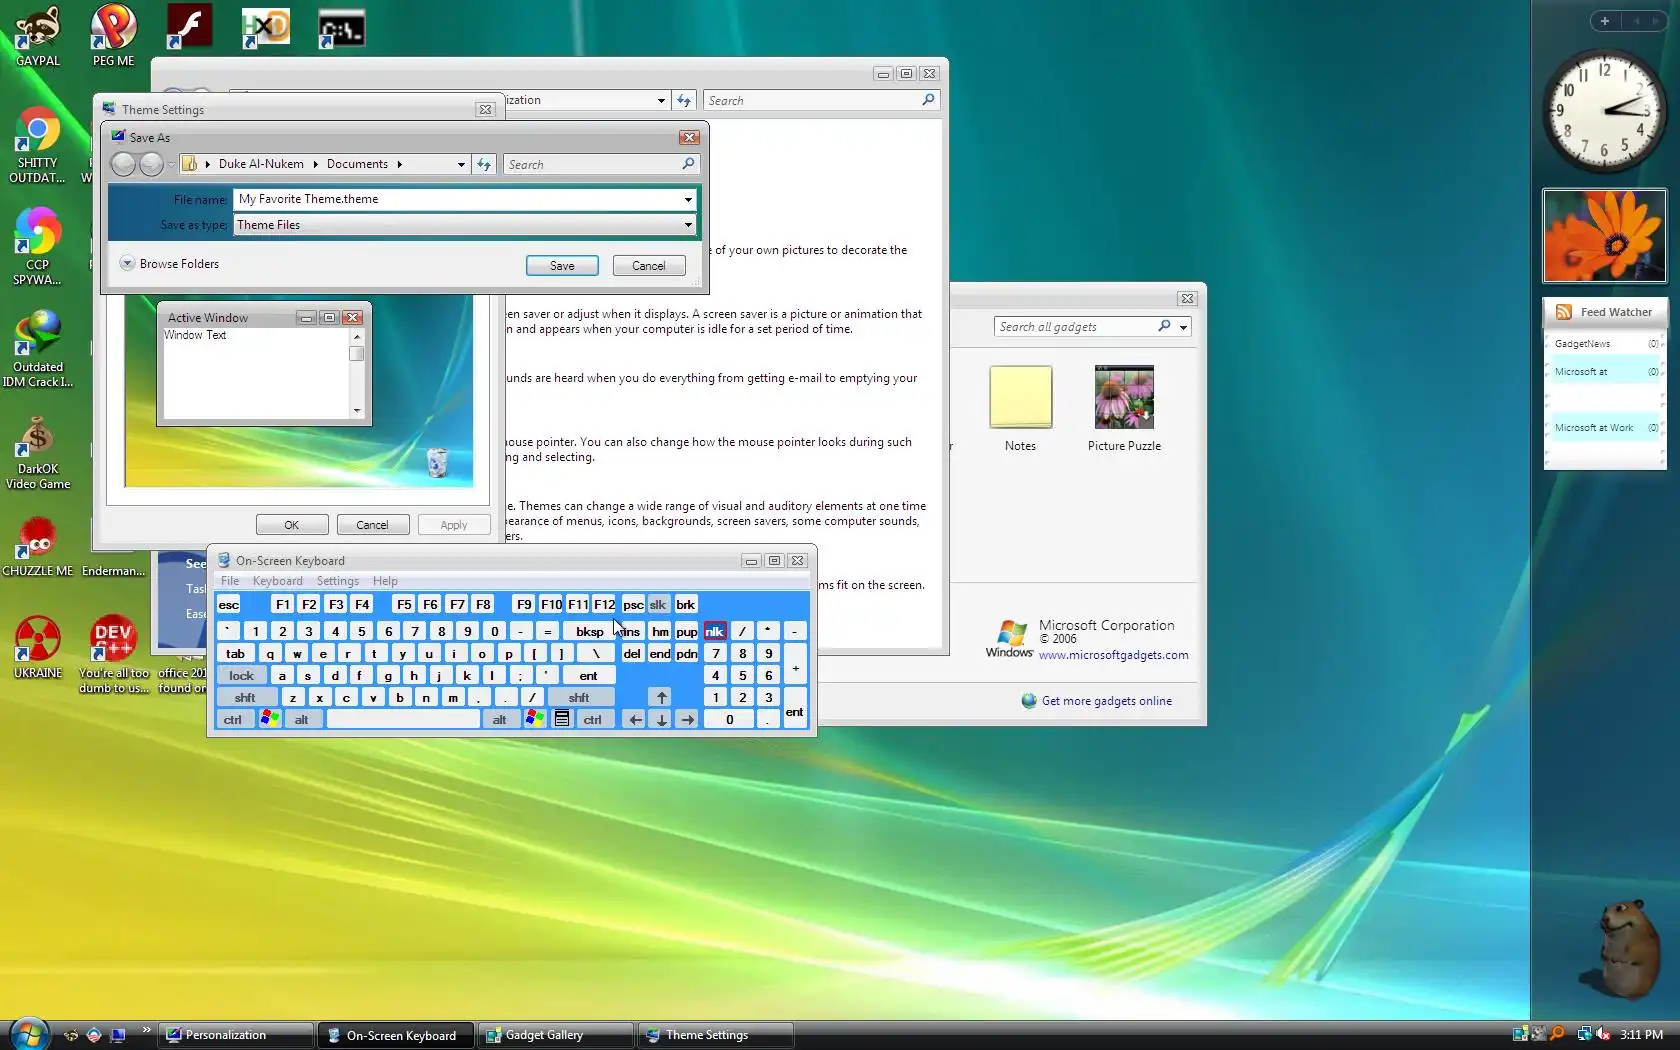The image size is (1680, 1050).
Task: Click the search magnifier in Gadget Gallery
Action: coord(1164,326)
